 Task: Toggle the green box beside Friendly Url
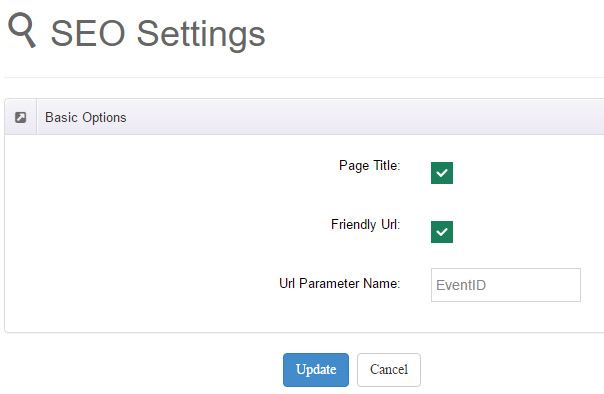coord(442,232)
